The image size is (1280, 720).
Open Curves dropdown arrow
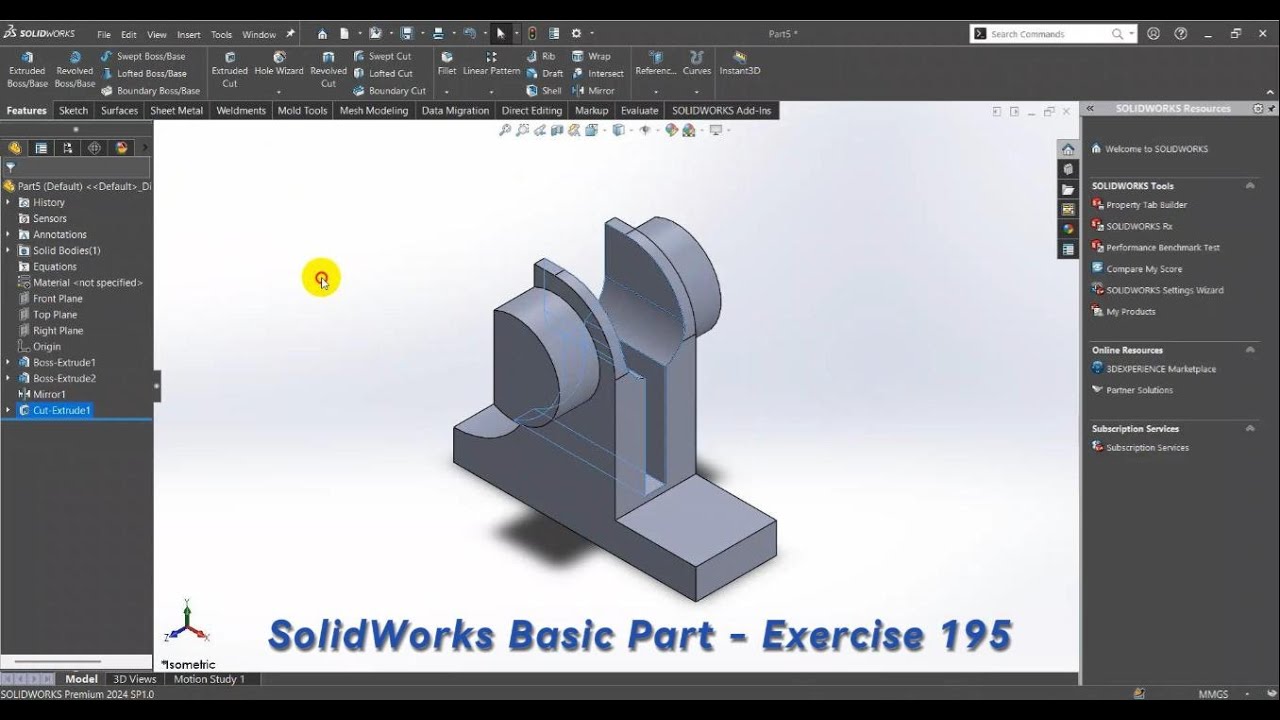(x=697, y=92)
